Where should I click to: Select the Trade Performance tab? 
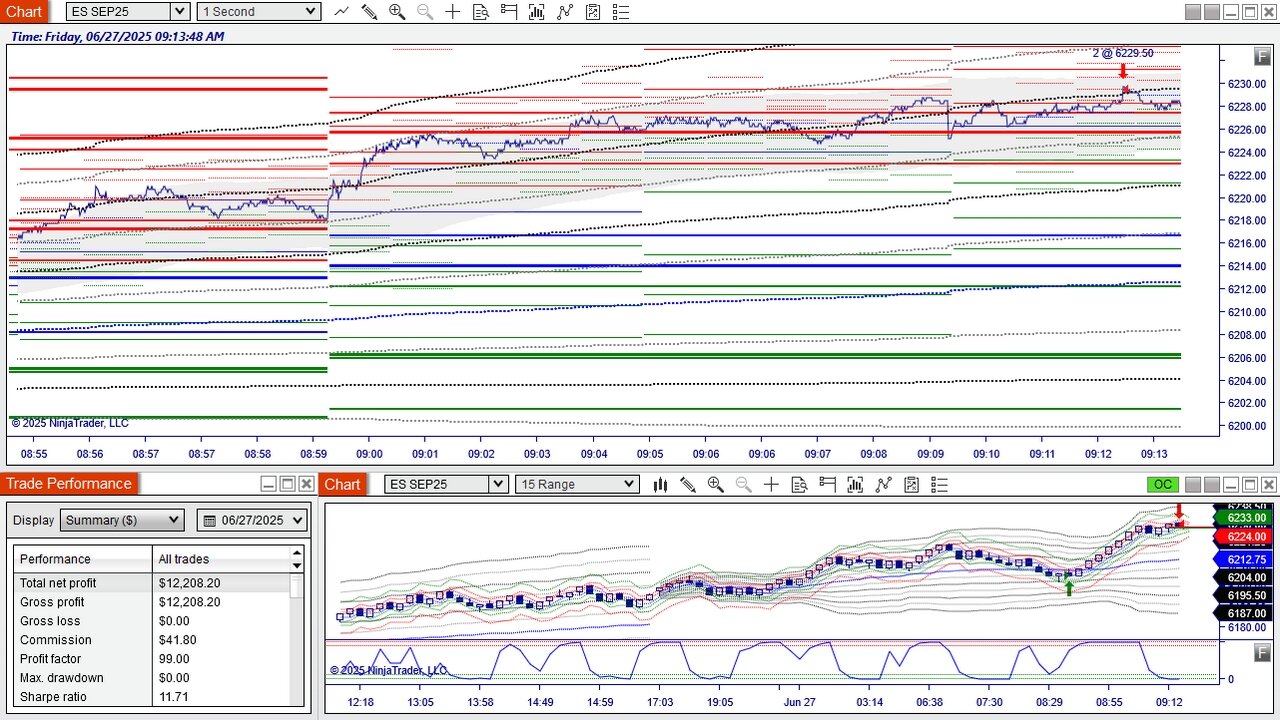coord(69,484)
